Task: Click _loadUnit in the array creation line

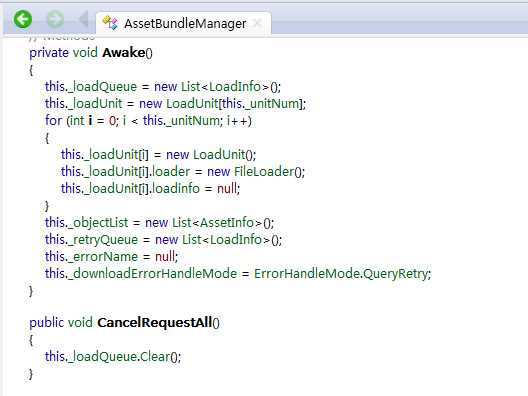Action: pyautogui.click(x=95, y=104)
